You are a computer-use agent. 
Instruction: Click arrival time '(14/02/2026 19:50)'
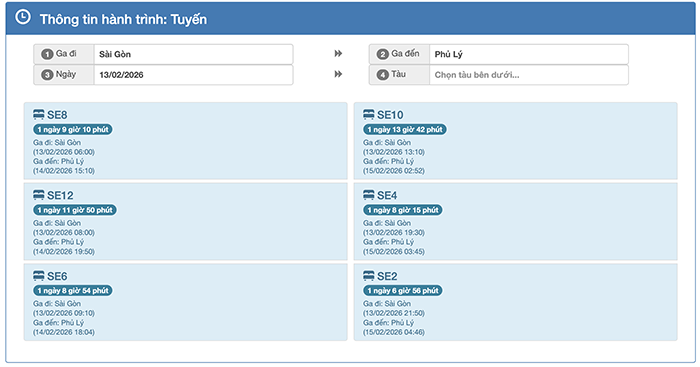64,251
